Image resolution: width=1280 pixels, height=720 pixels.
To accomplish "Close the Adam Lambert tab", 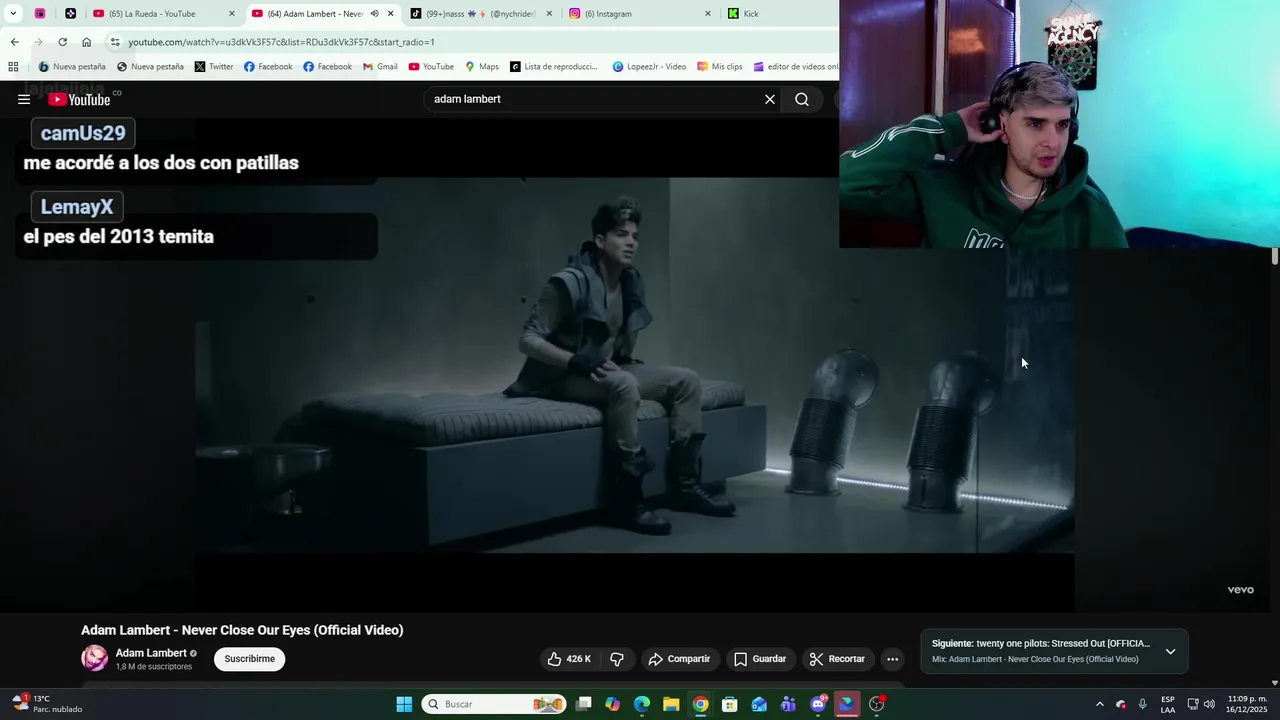I will pos(391,14).
